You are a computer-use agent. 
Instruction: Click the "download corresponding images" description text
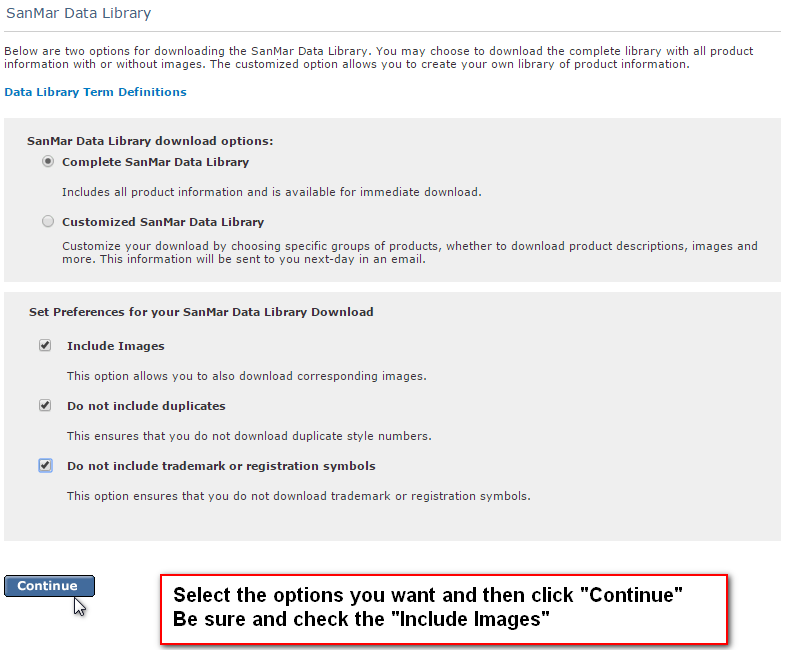click(x=246, y=376)
